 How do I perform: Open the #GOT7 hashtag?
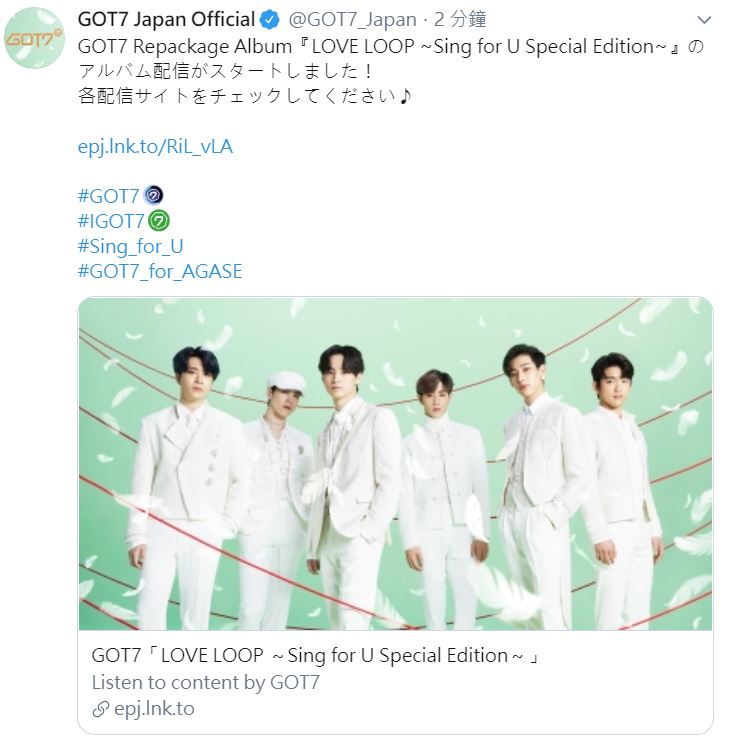coord(108,196)
